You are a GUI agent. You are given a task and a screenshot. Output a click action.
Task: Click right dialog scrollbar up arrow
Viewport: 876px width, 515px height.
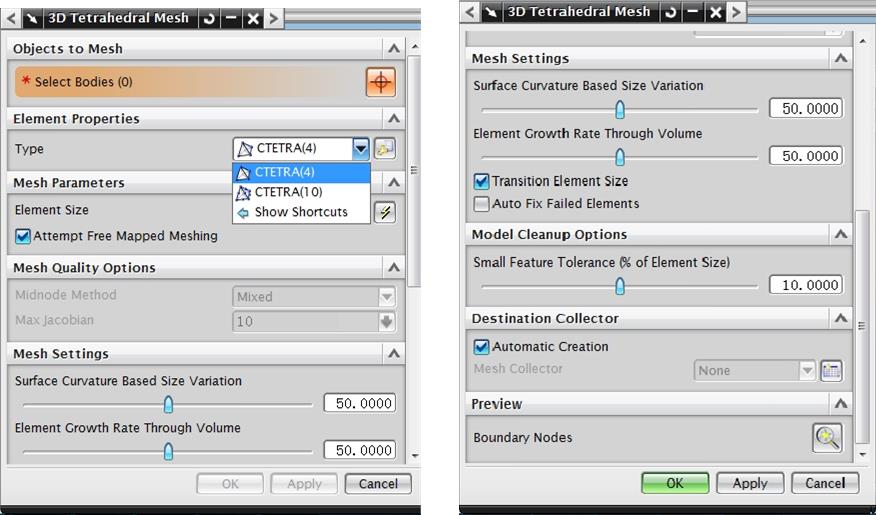click(x=864, y=40)
